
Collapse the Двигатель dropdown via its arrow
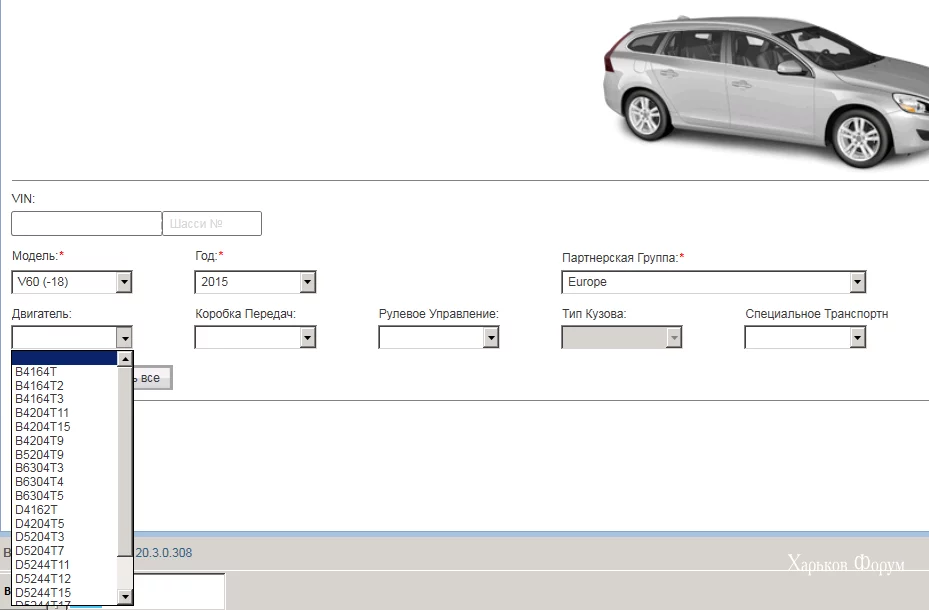pos(124,338)
